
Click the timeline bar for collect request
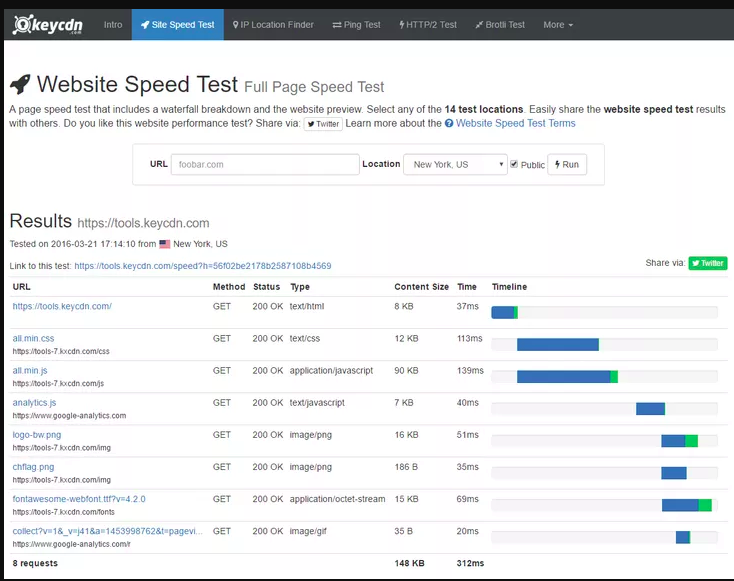(683, 537)
